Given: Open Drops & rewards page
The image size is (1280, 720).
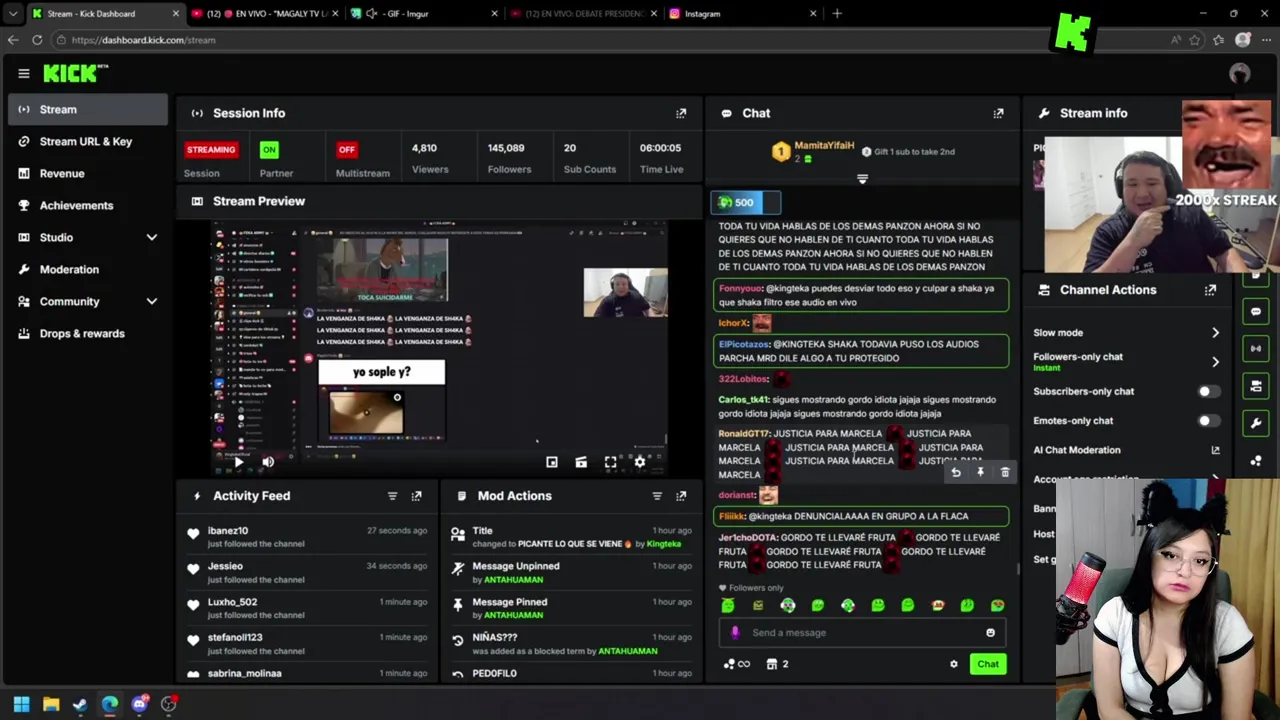Looking at the screenshot, I should 88,333.
